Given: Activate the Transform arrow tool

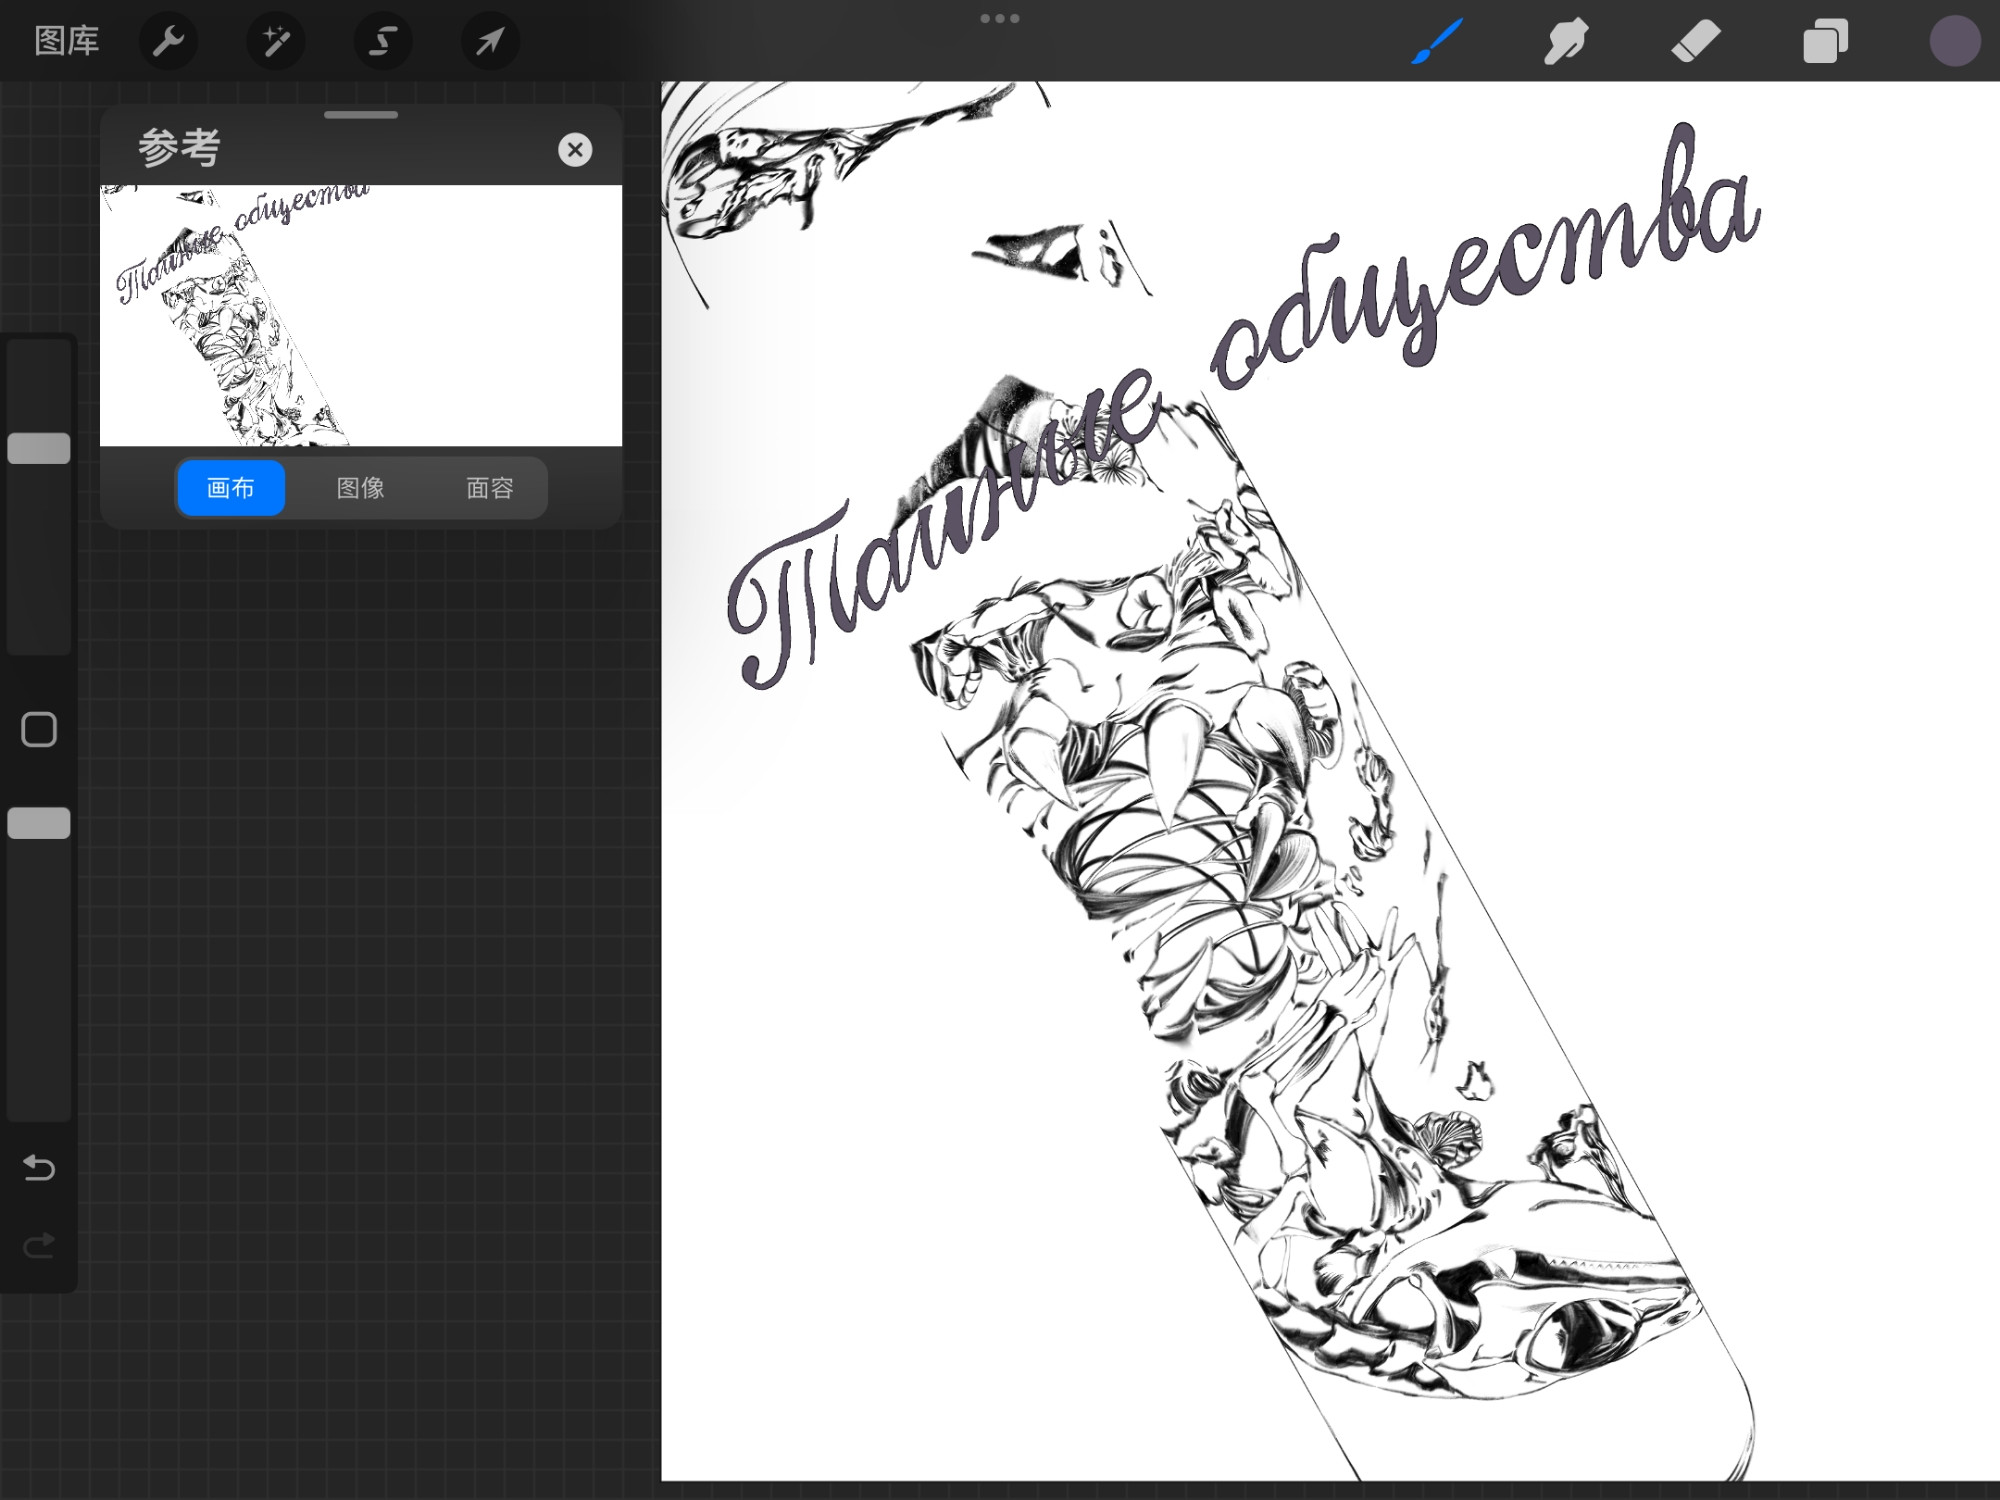Looking at the screenshot, I should [x=490, y=41].
